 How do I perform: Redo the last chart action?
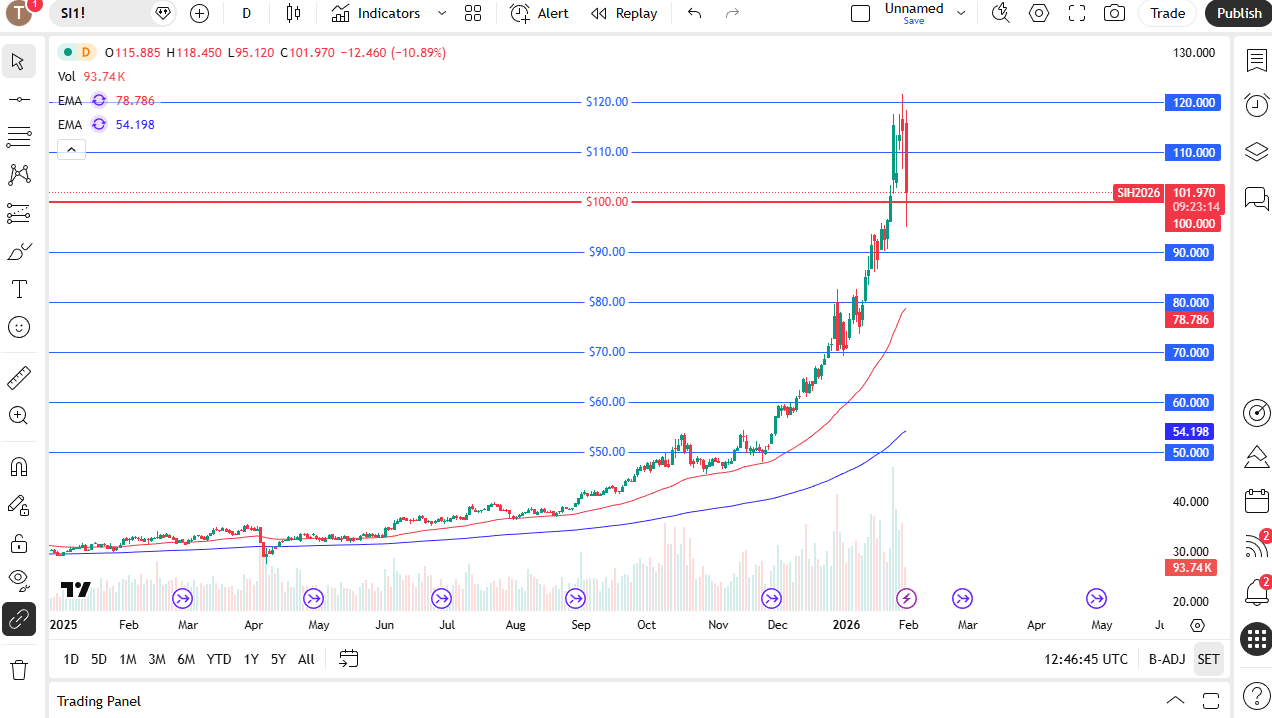pos(732,13)
